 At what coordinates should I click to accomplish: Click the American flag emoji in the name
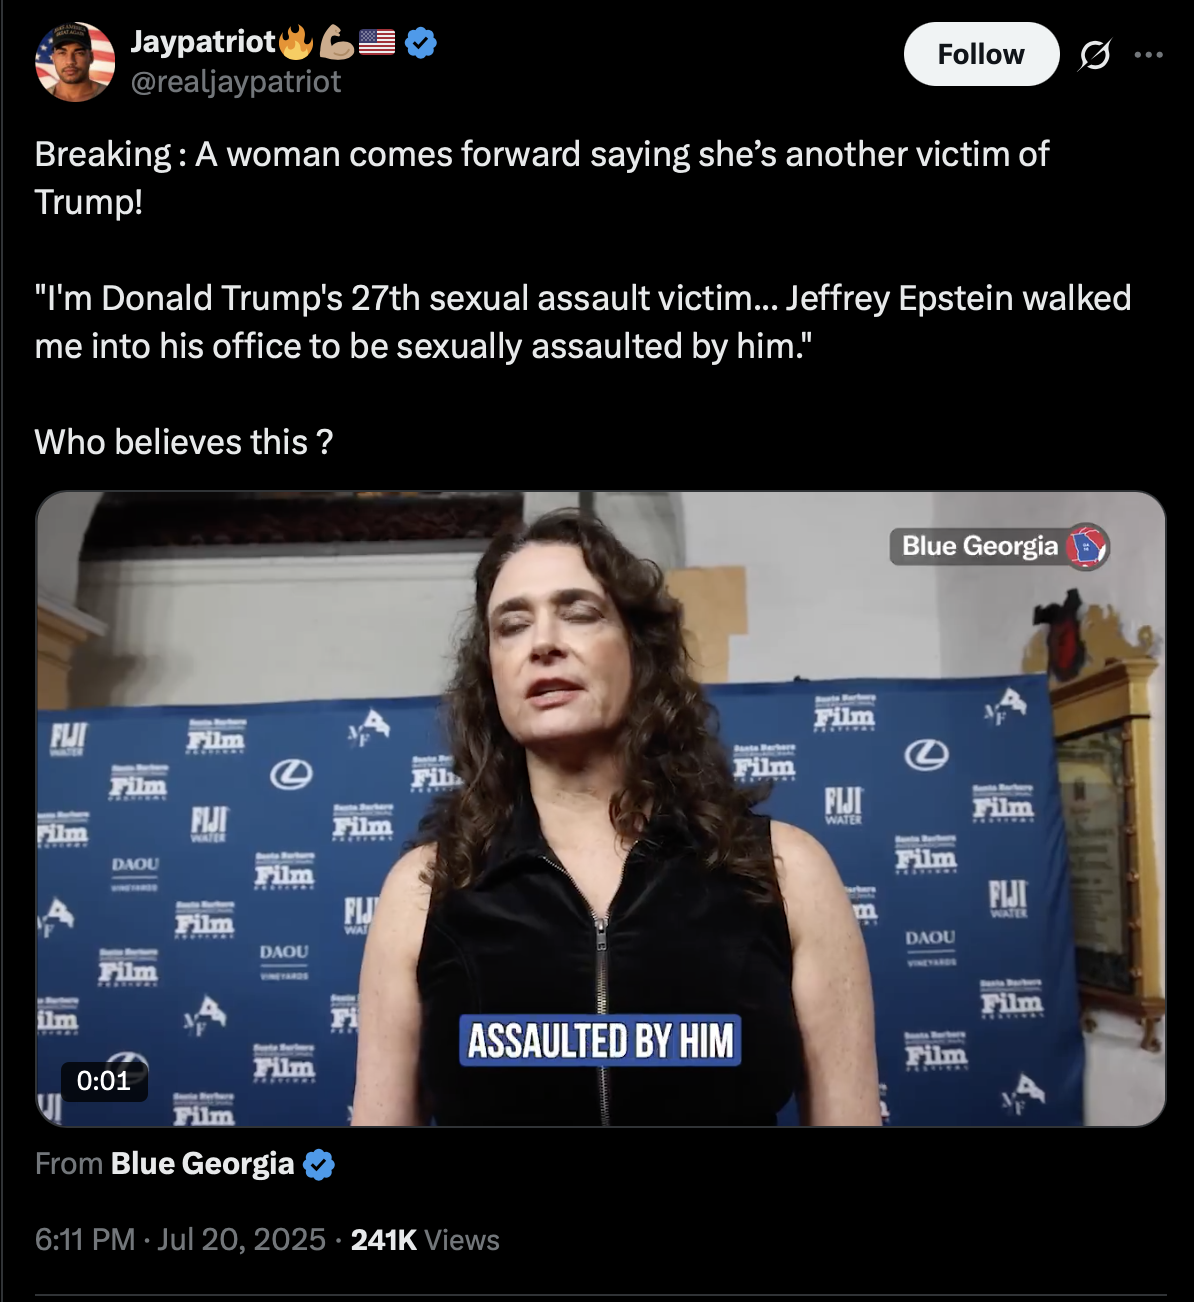click(377, 42)
